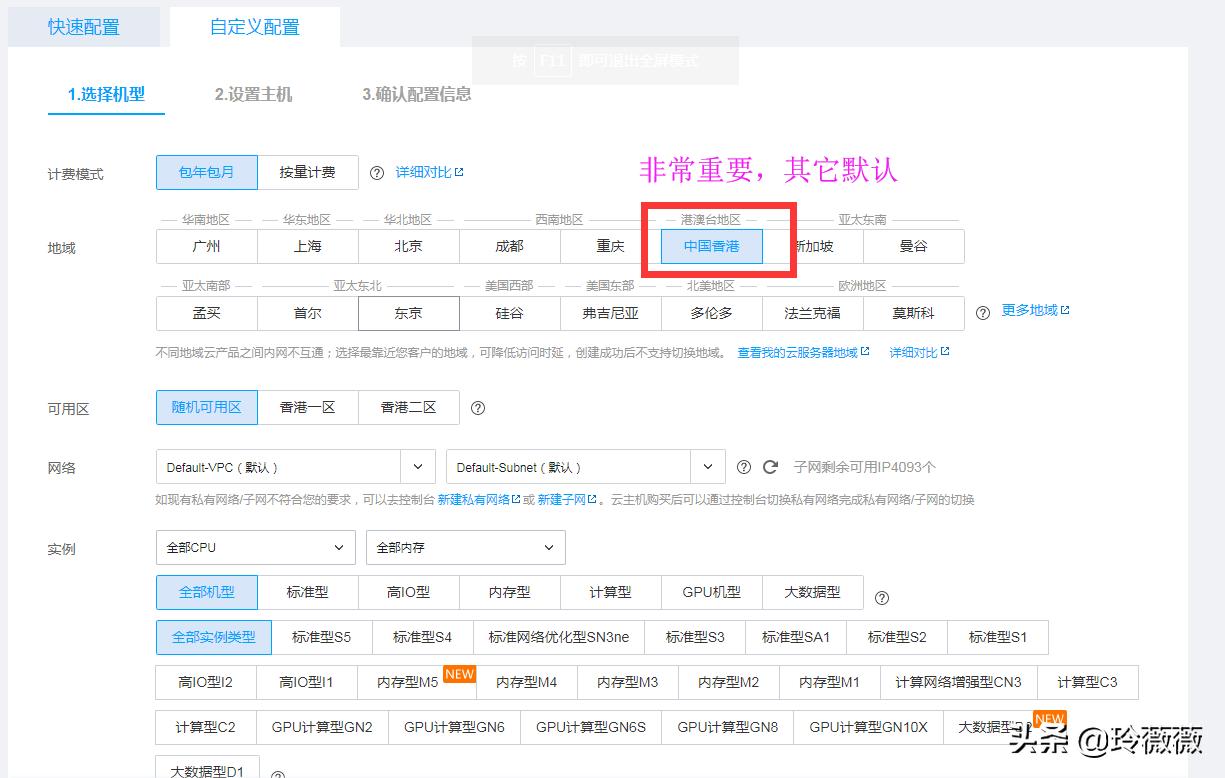Select the 香港一区 availability zone
The height and width of the screenshot is (778, 1225).
pos(309,407)
